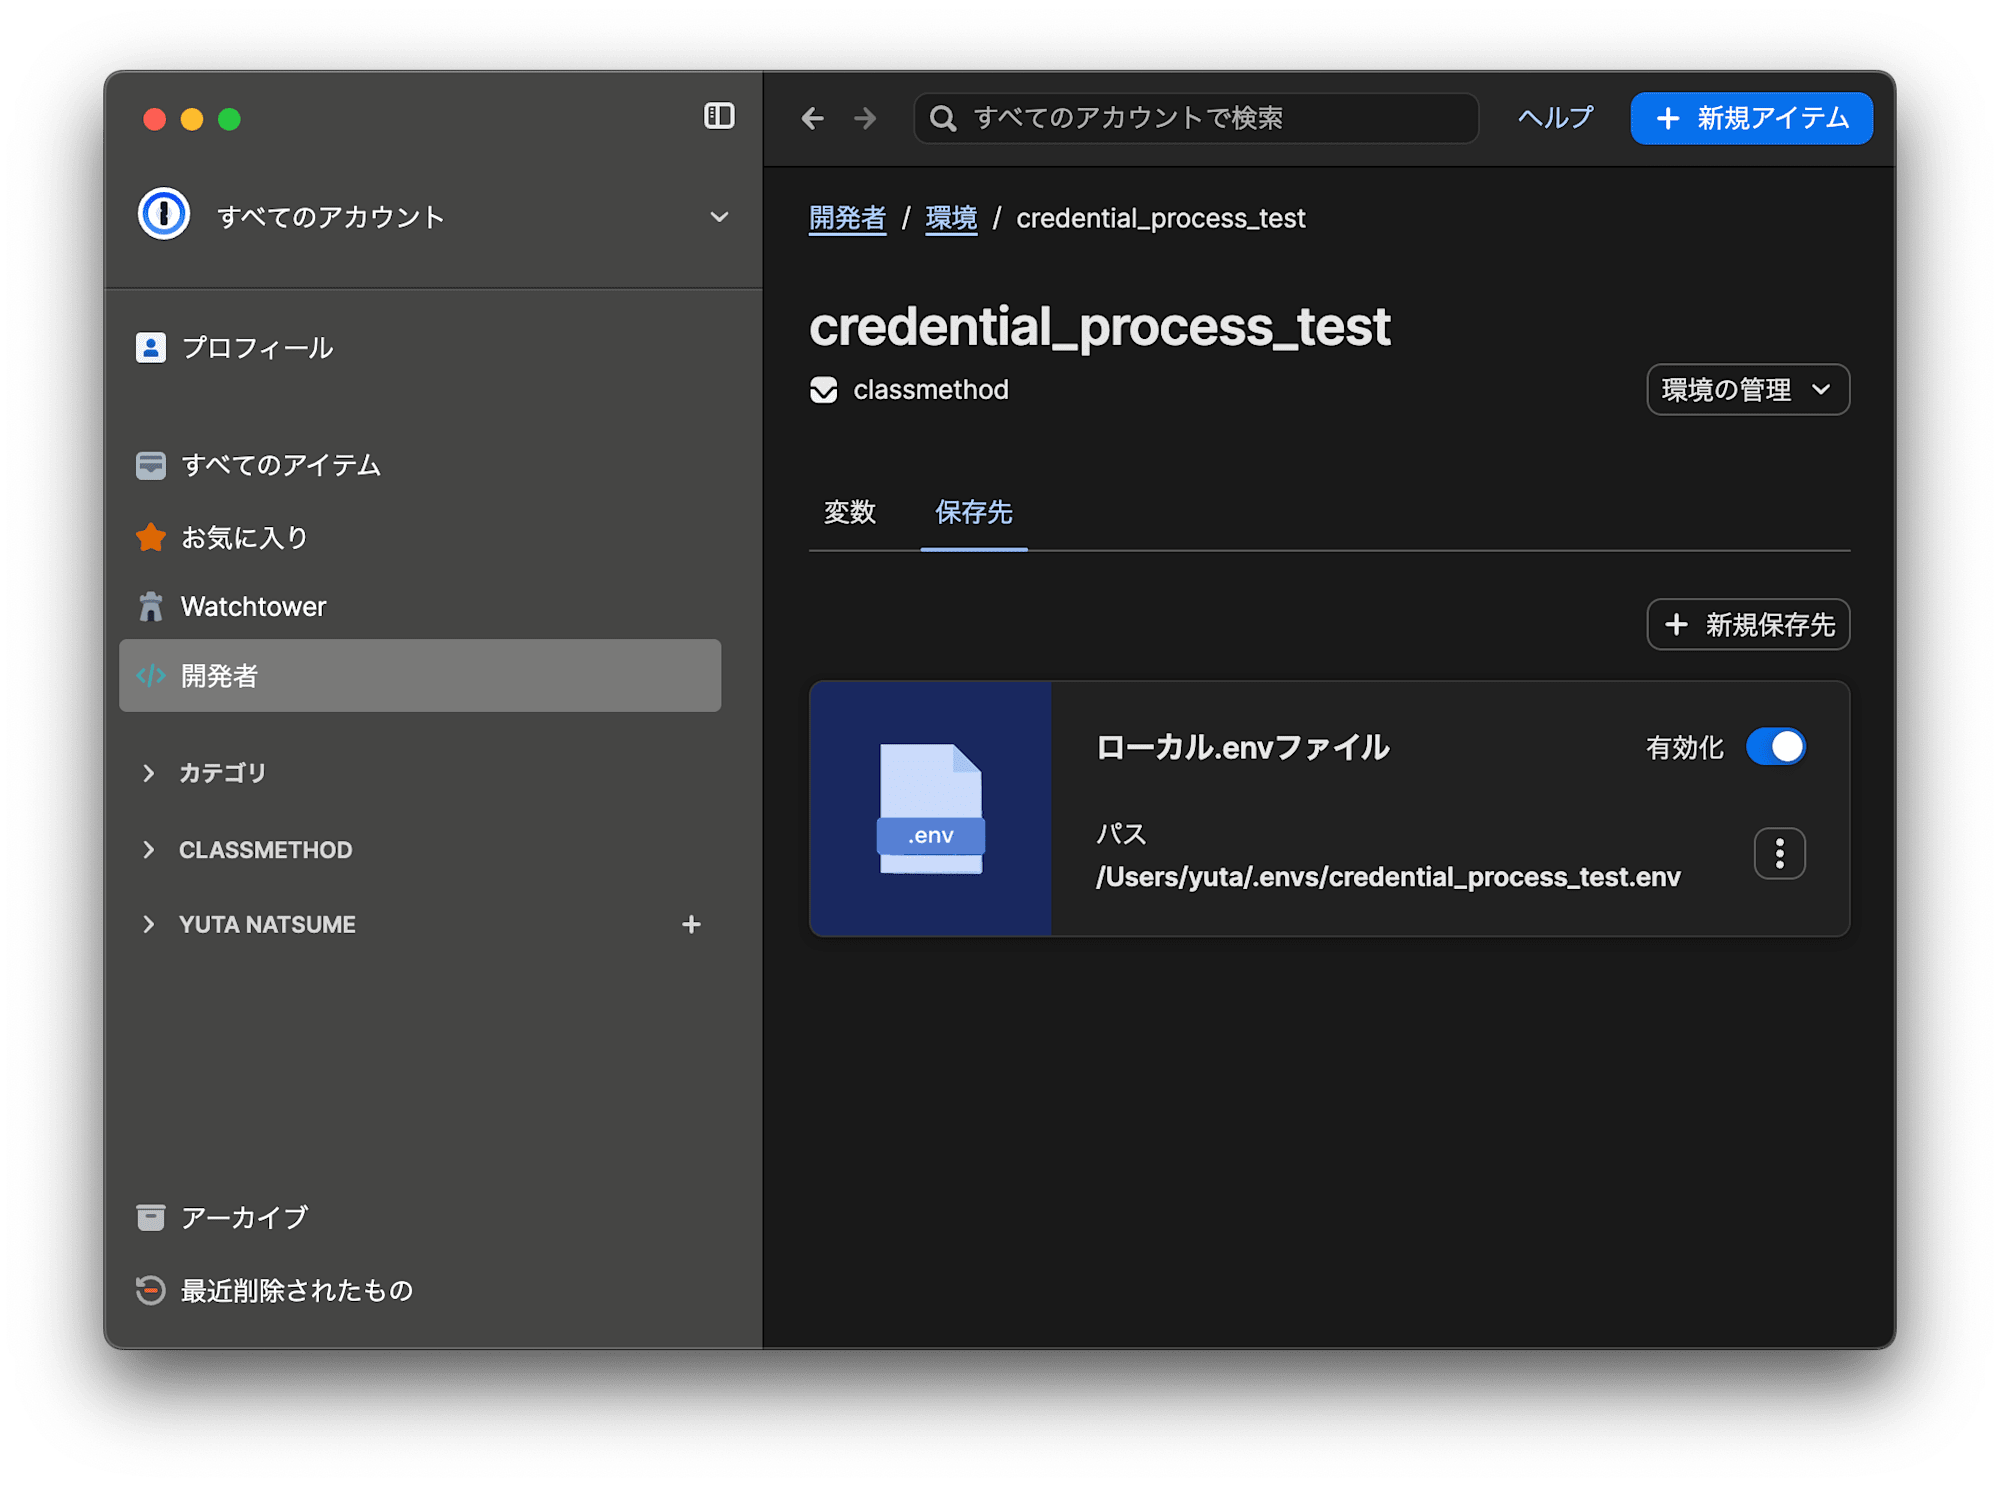Open お気に入り favorites star item

tap(244, 538)
